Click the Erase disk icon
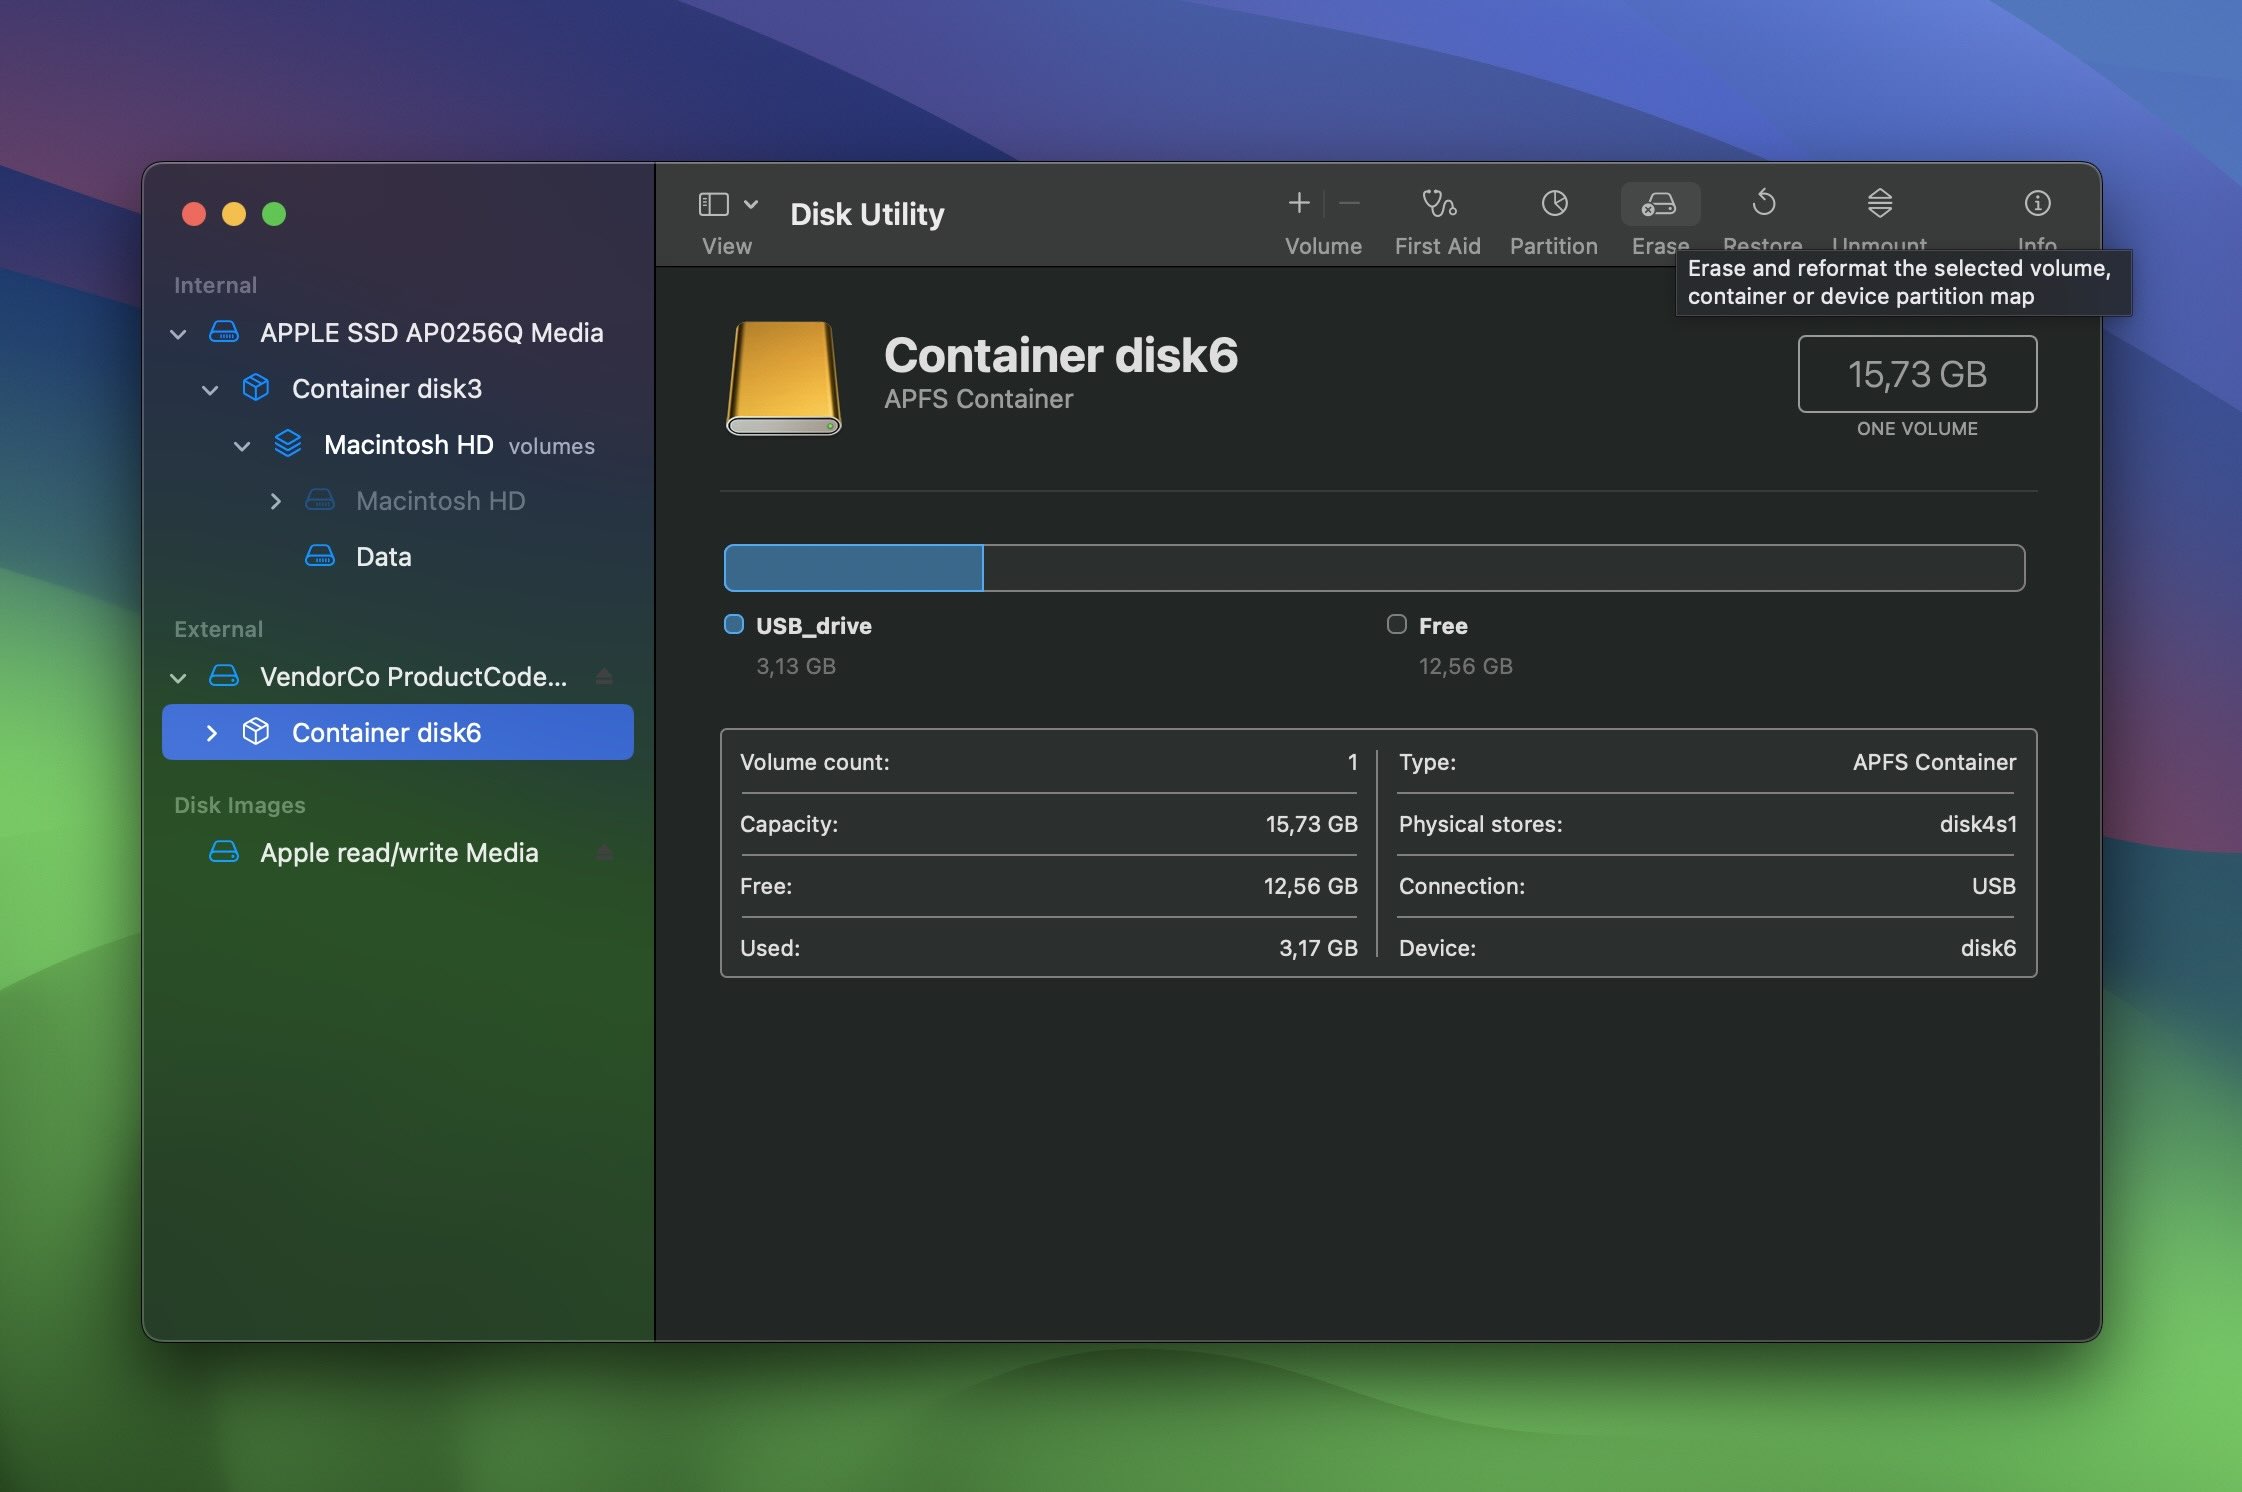This screenshot has height=1492, width=2242. click(1659, 205)
